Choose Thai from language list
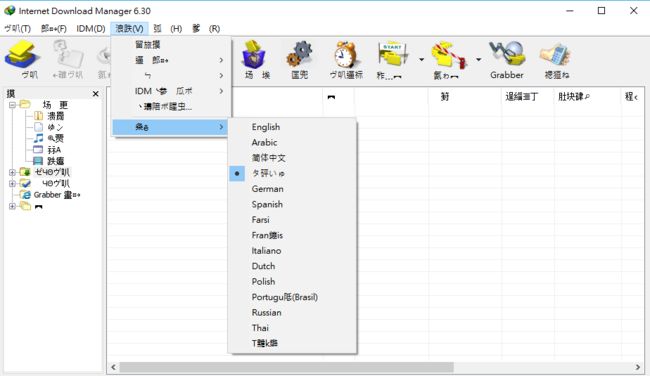 click(260, 328)
